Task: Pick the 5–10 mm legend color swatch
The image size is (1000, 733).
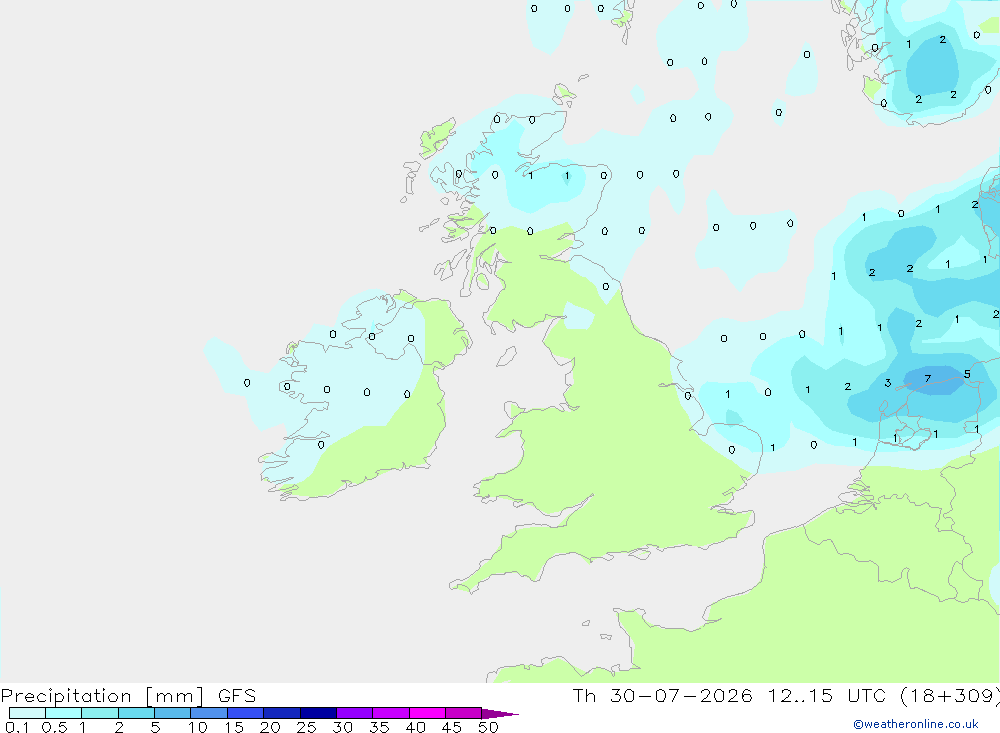Action: click(x=172, y=713)
